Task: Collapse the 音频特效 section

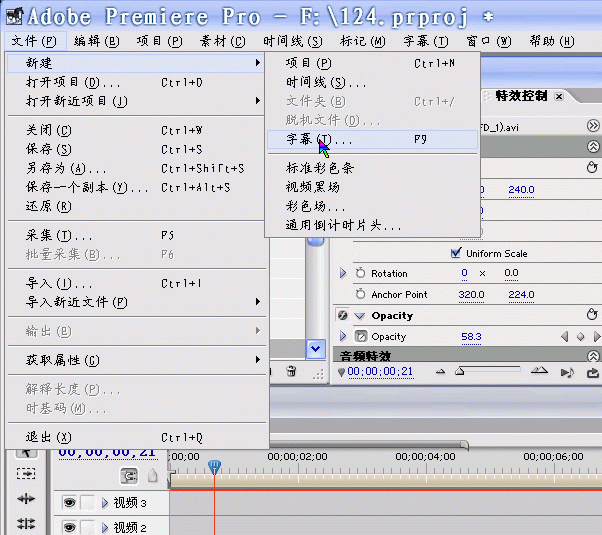Action: tap(593, 356)
